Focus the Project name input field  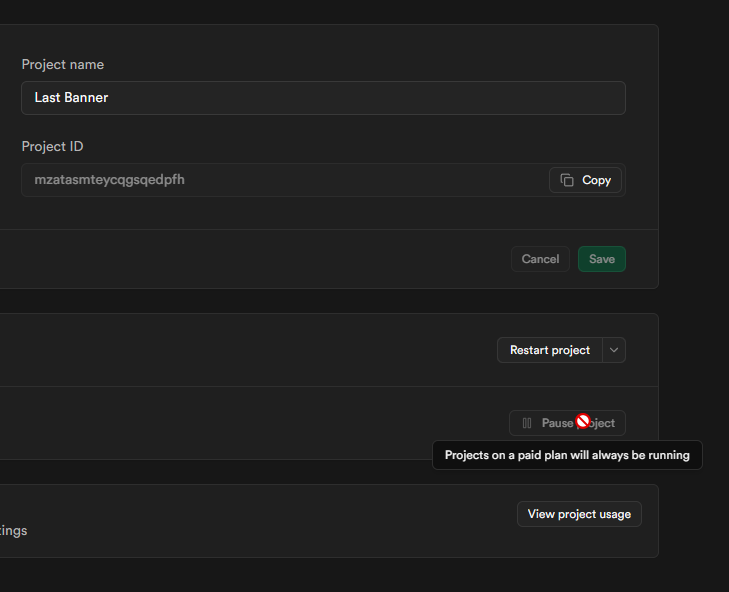(323, 98)
